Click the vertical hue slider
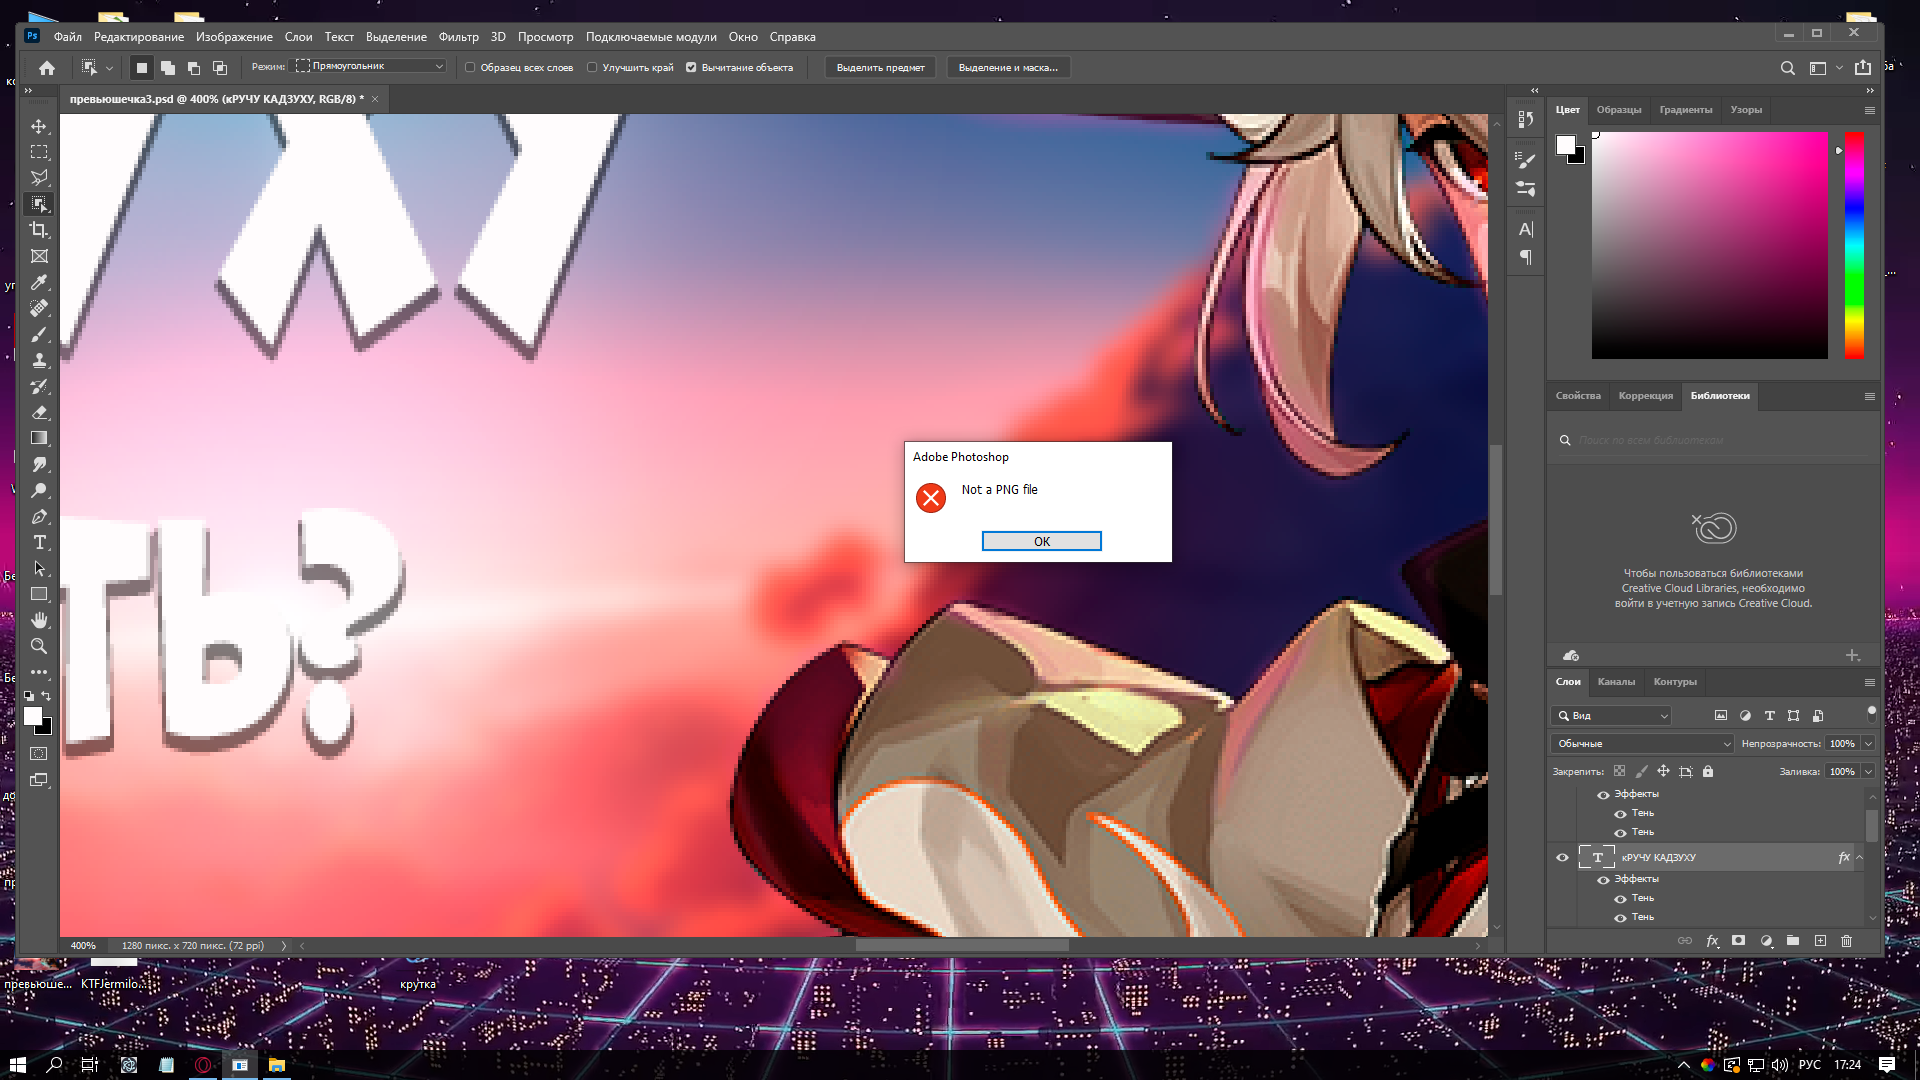The width and height of the screenshot is (1920, 1080). pyautogui.click(x=1854, y=245)
